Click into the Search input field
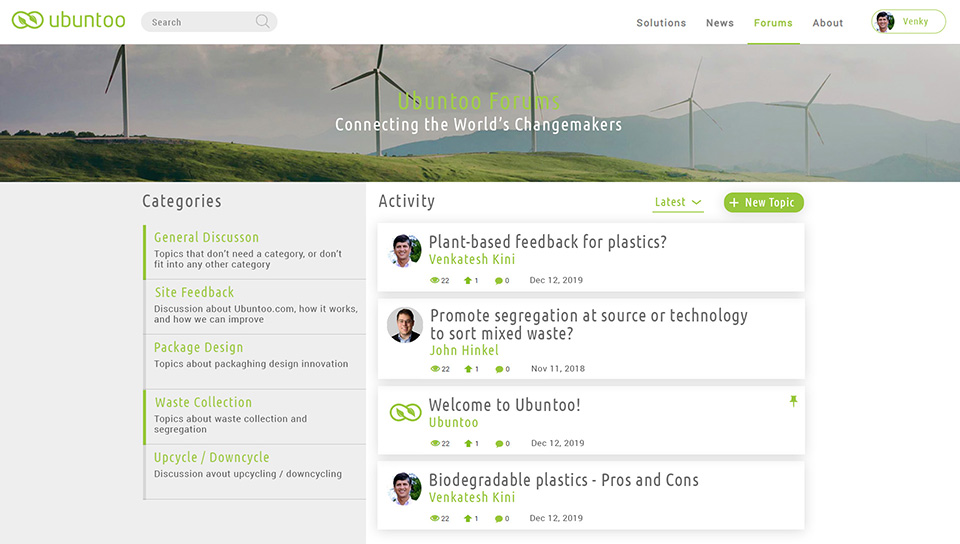This screenshot has width=960, height=544. coord(202,21)
